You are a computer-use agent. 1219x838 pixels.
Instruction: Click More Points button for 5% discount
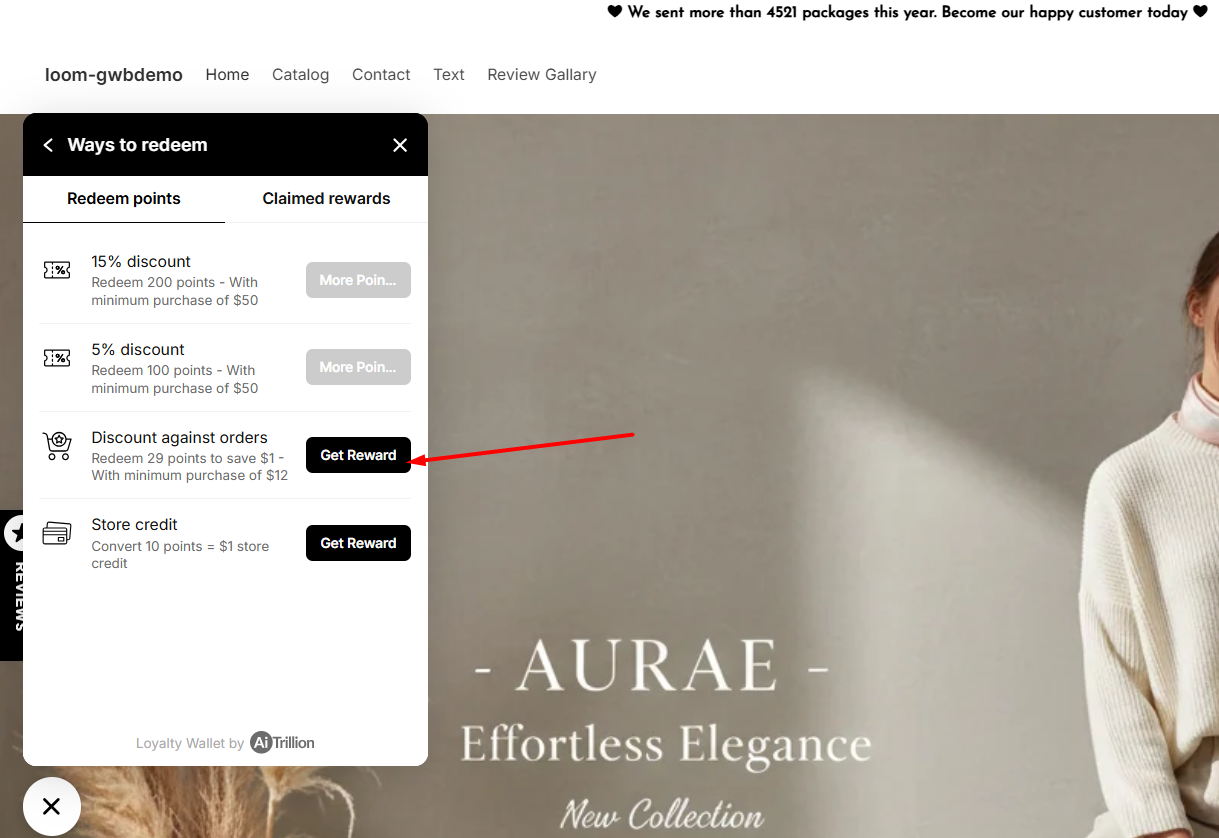(x=358, y=367)
